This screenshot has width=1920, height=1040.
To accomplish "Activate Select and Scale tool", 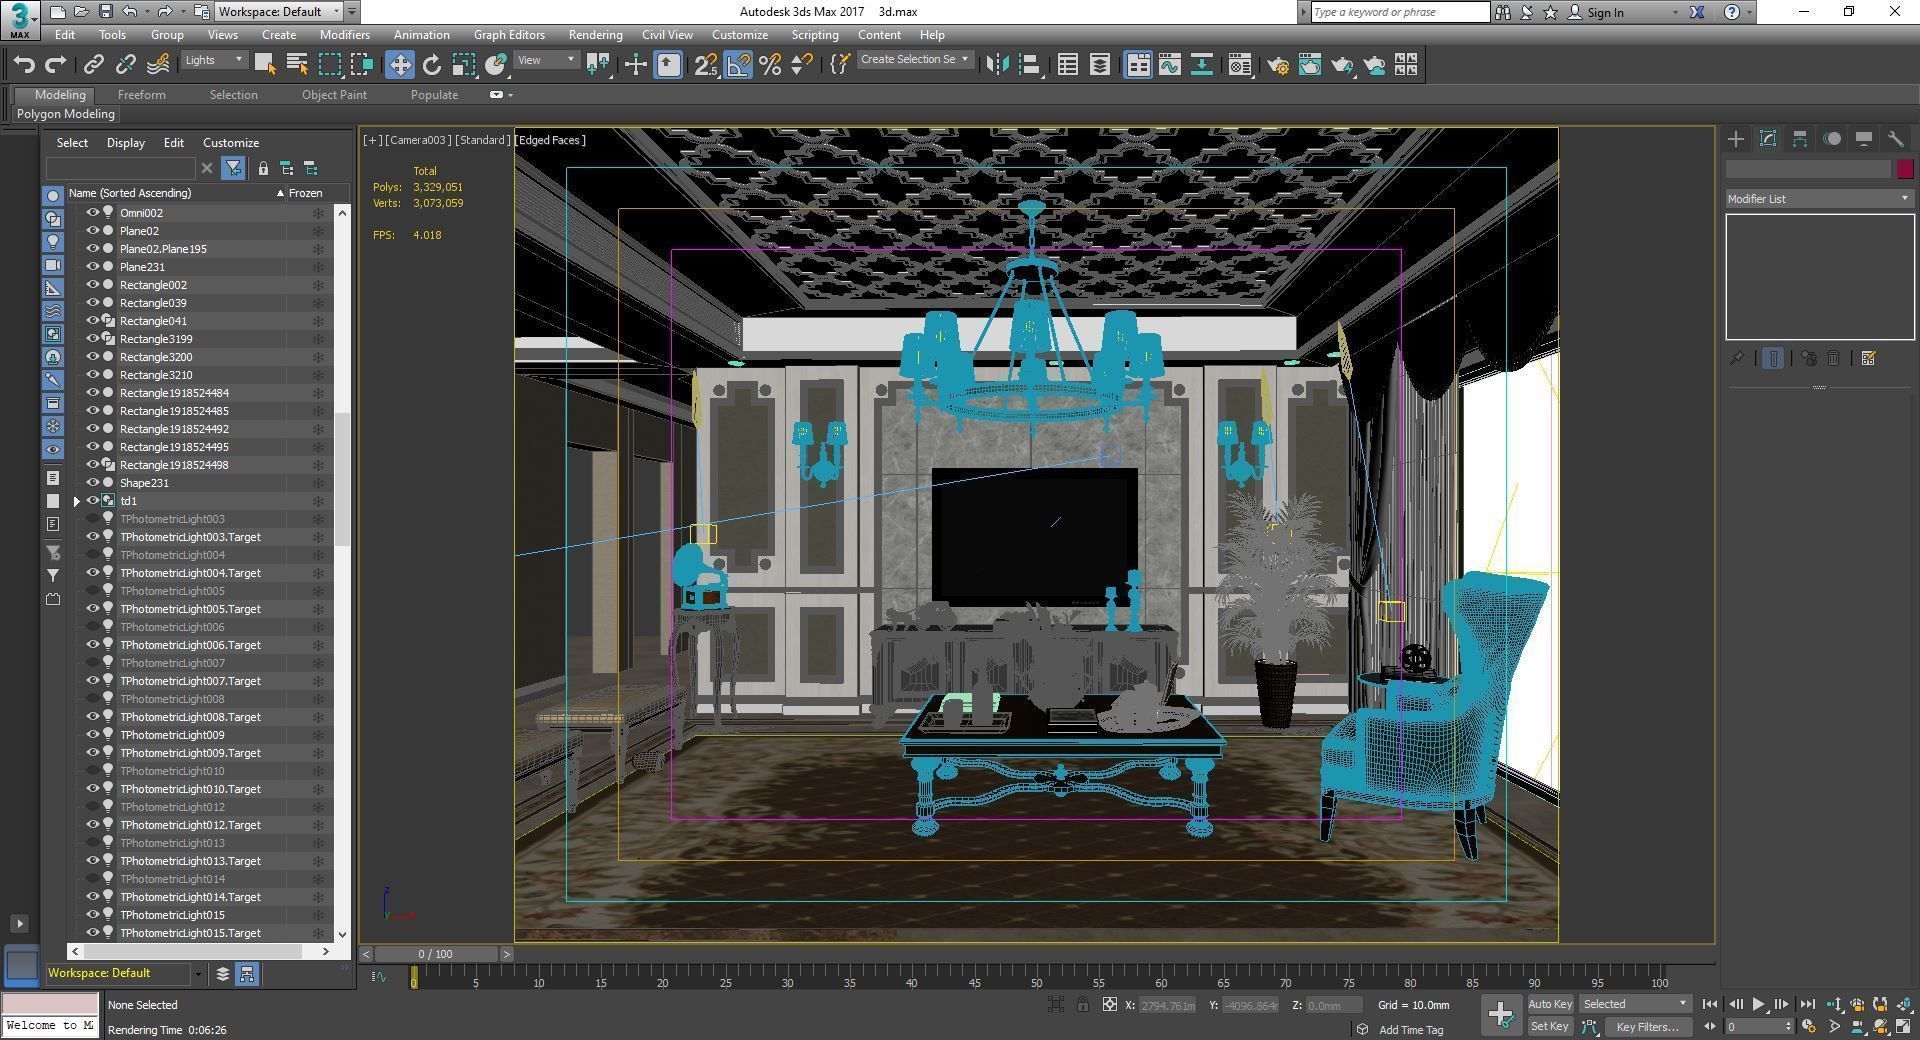I will pos(463,65).
